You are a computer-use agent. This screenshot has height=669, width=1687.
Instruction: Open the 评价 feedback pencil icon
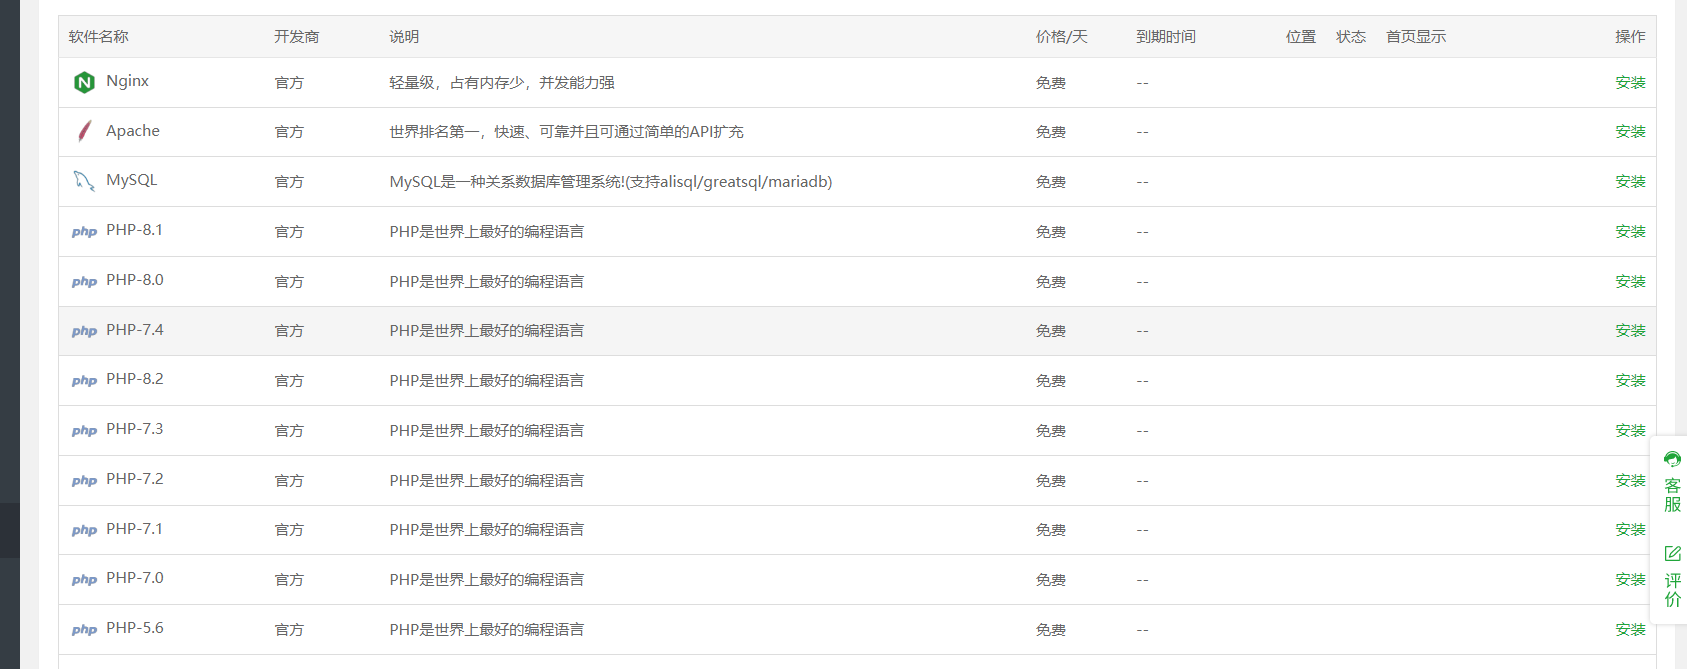point(1672,553)
